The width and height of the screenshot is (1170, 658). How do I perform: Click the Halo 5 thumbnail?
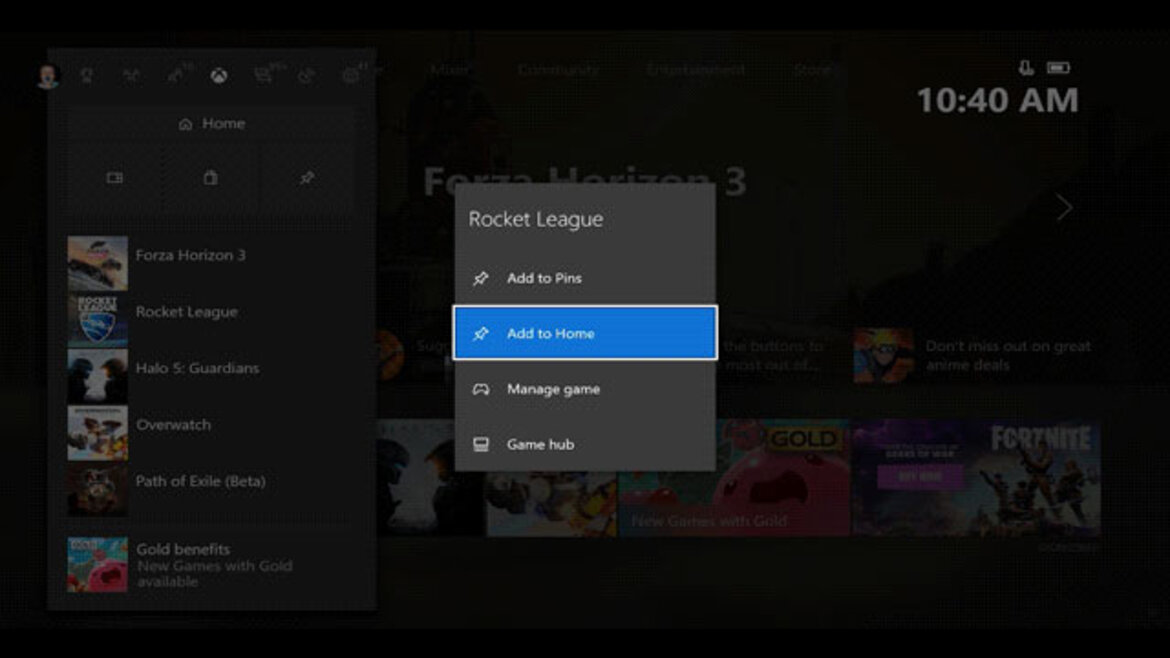pos(97,376)
